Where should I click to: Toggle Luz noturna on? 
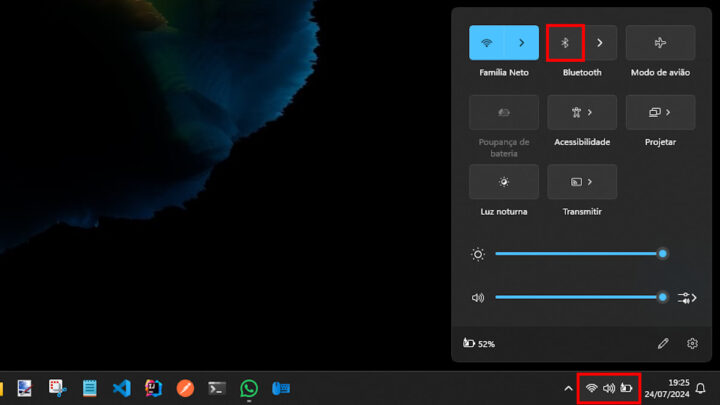(x=504, y=182)
